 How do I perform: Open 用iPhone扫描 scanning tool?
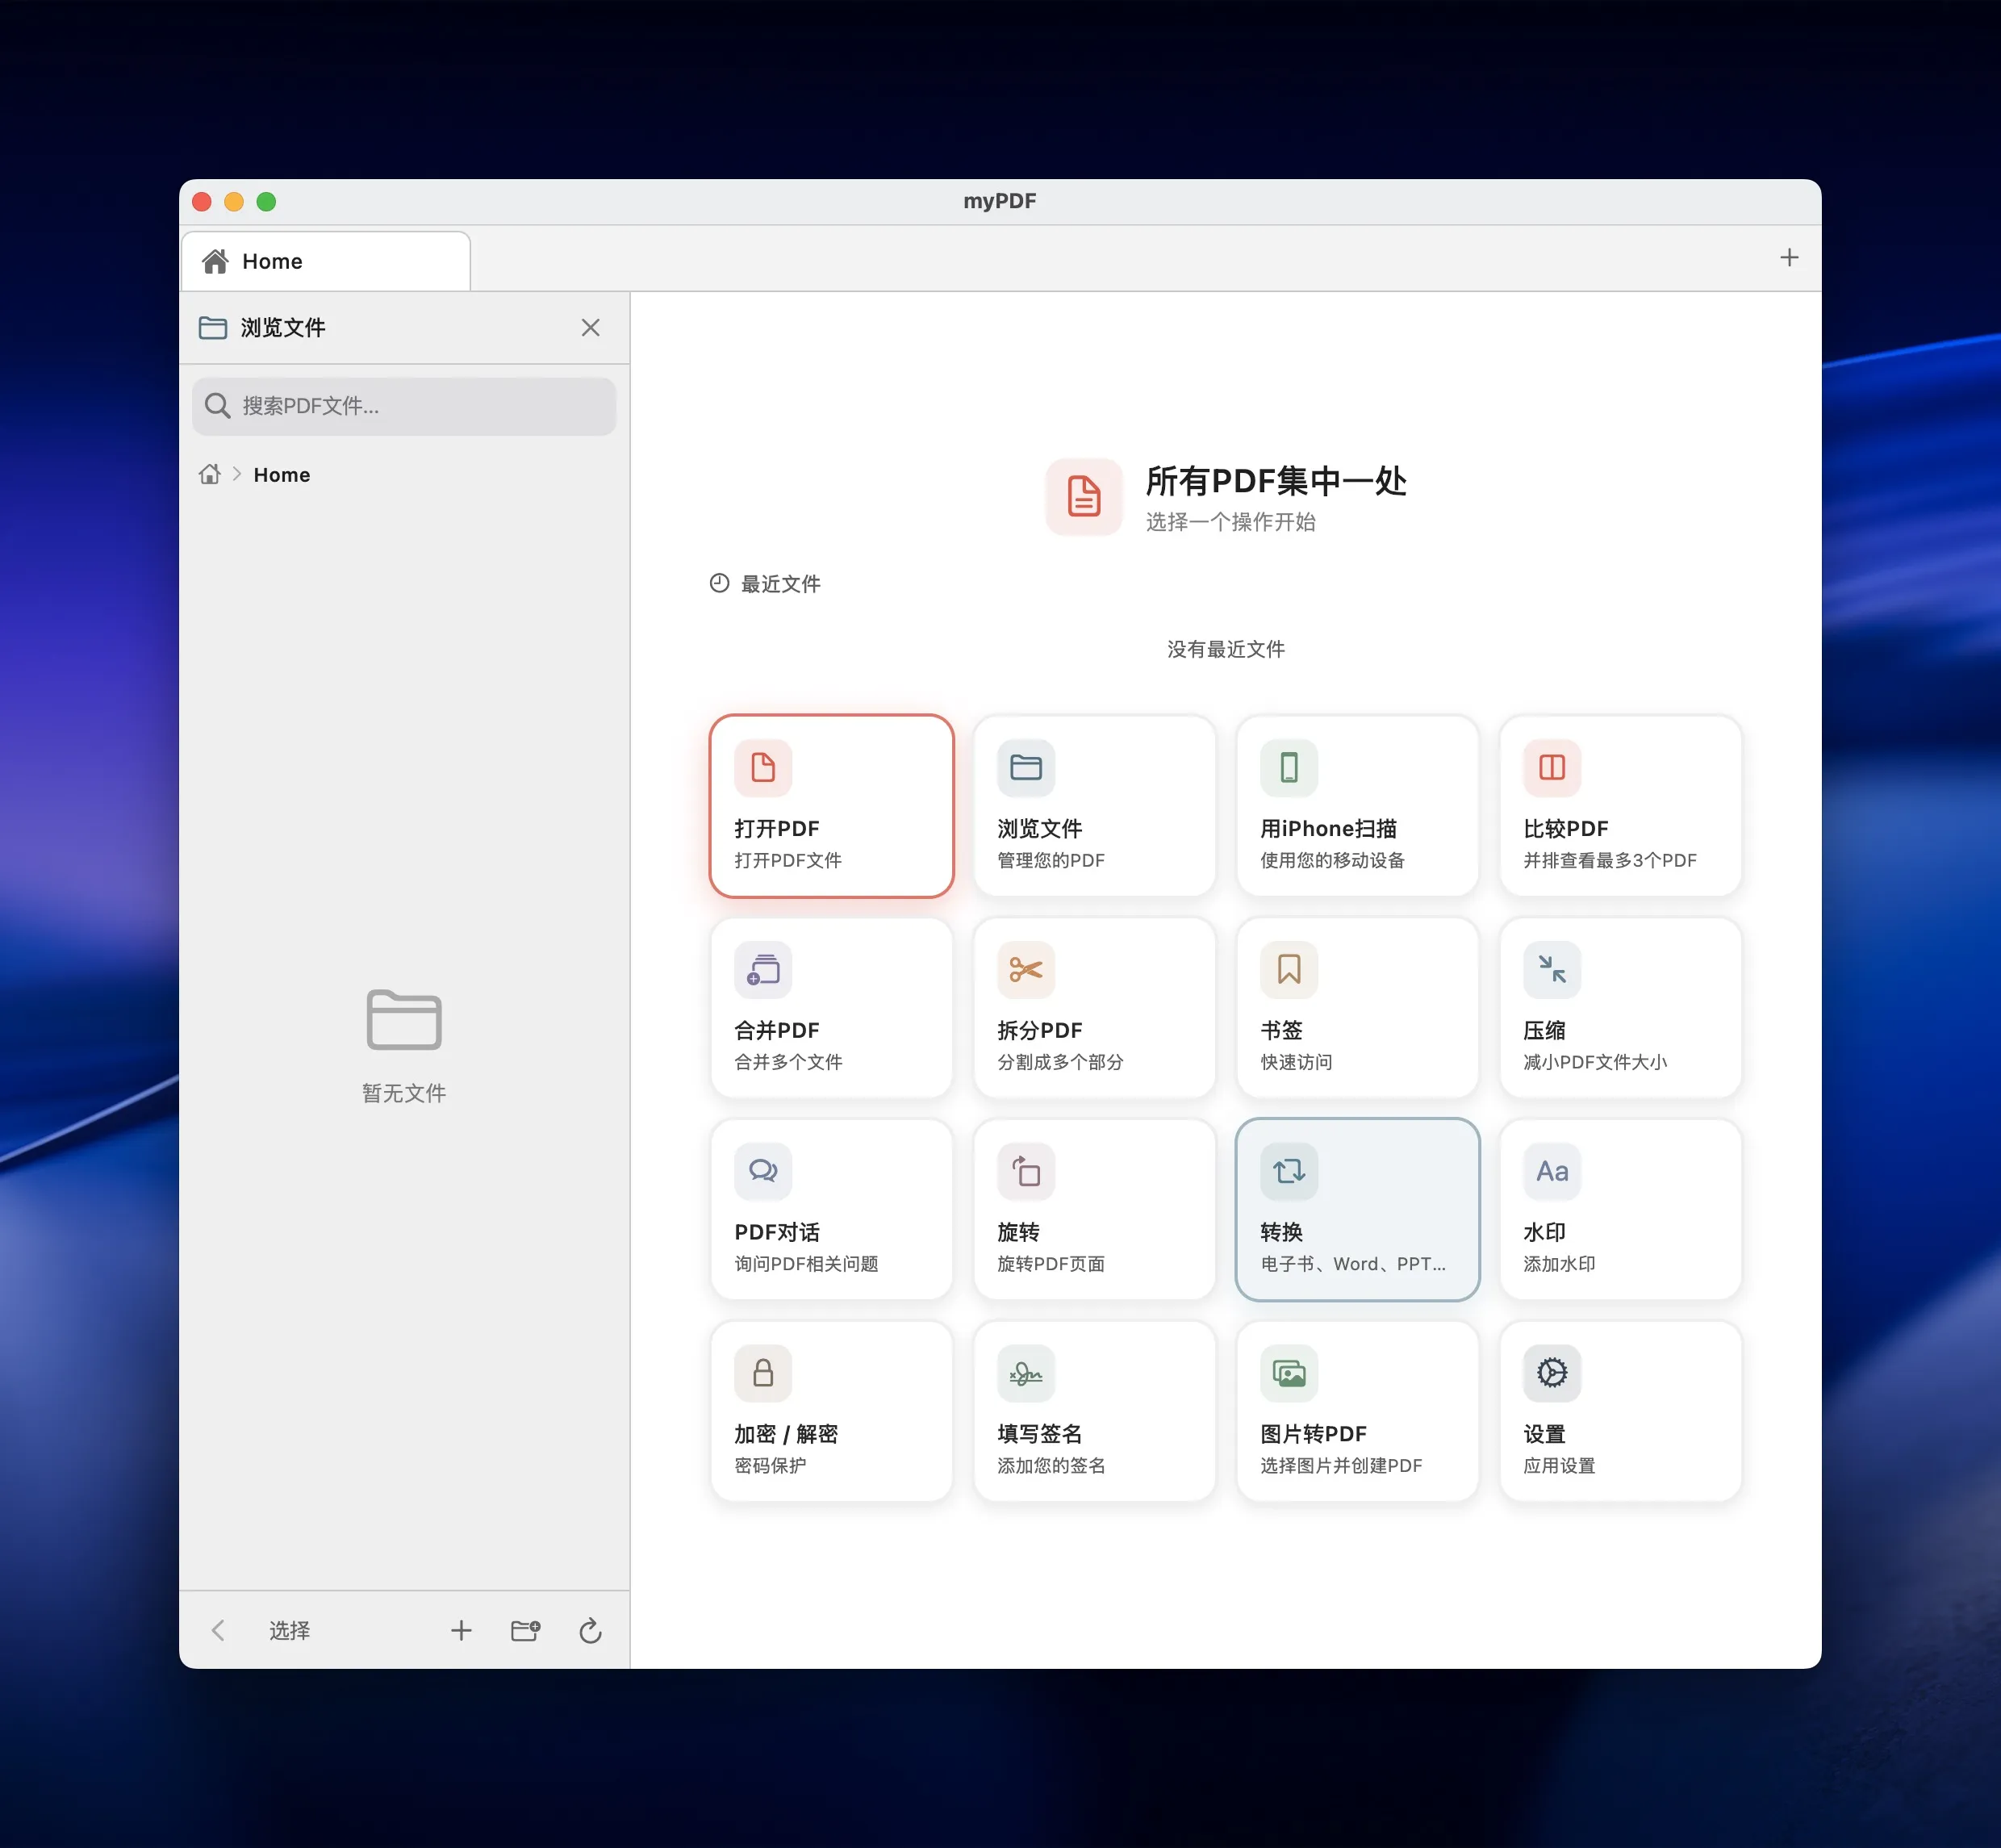1357,805
